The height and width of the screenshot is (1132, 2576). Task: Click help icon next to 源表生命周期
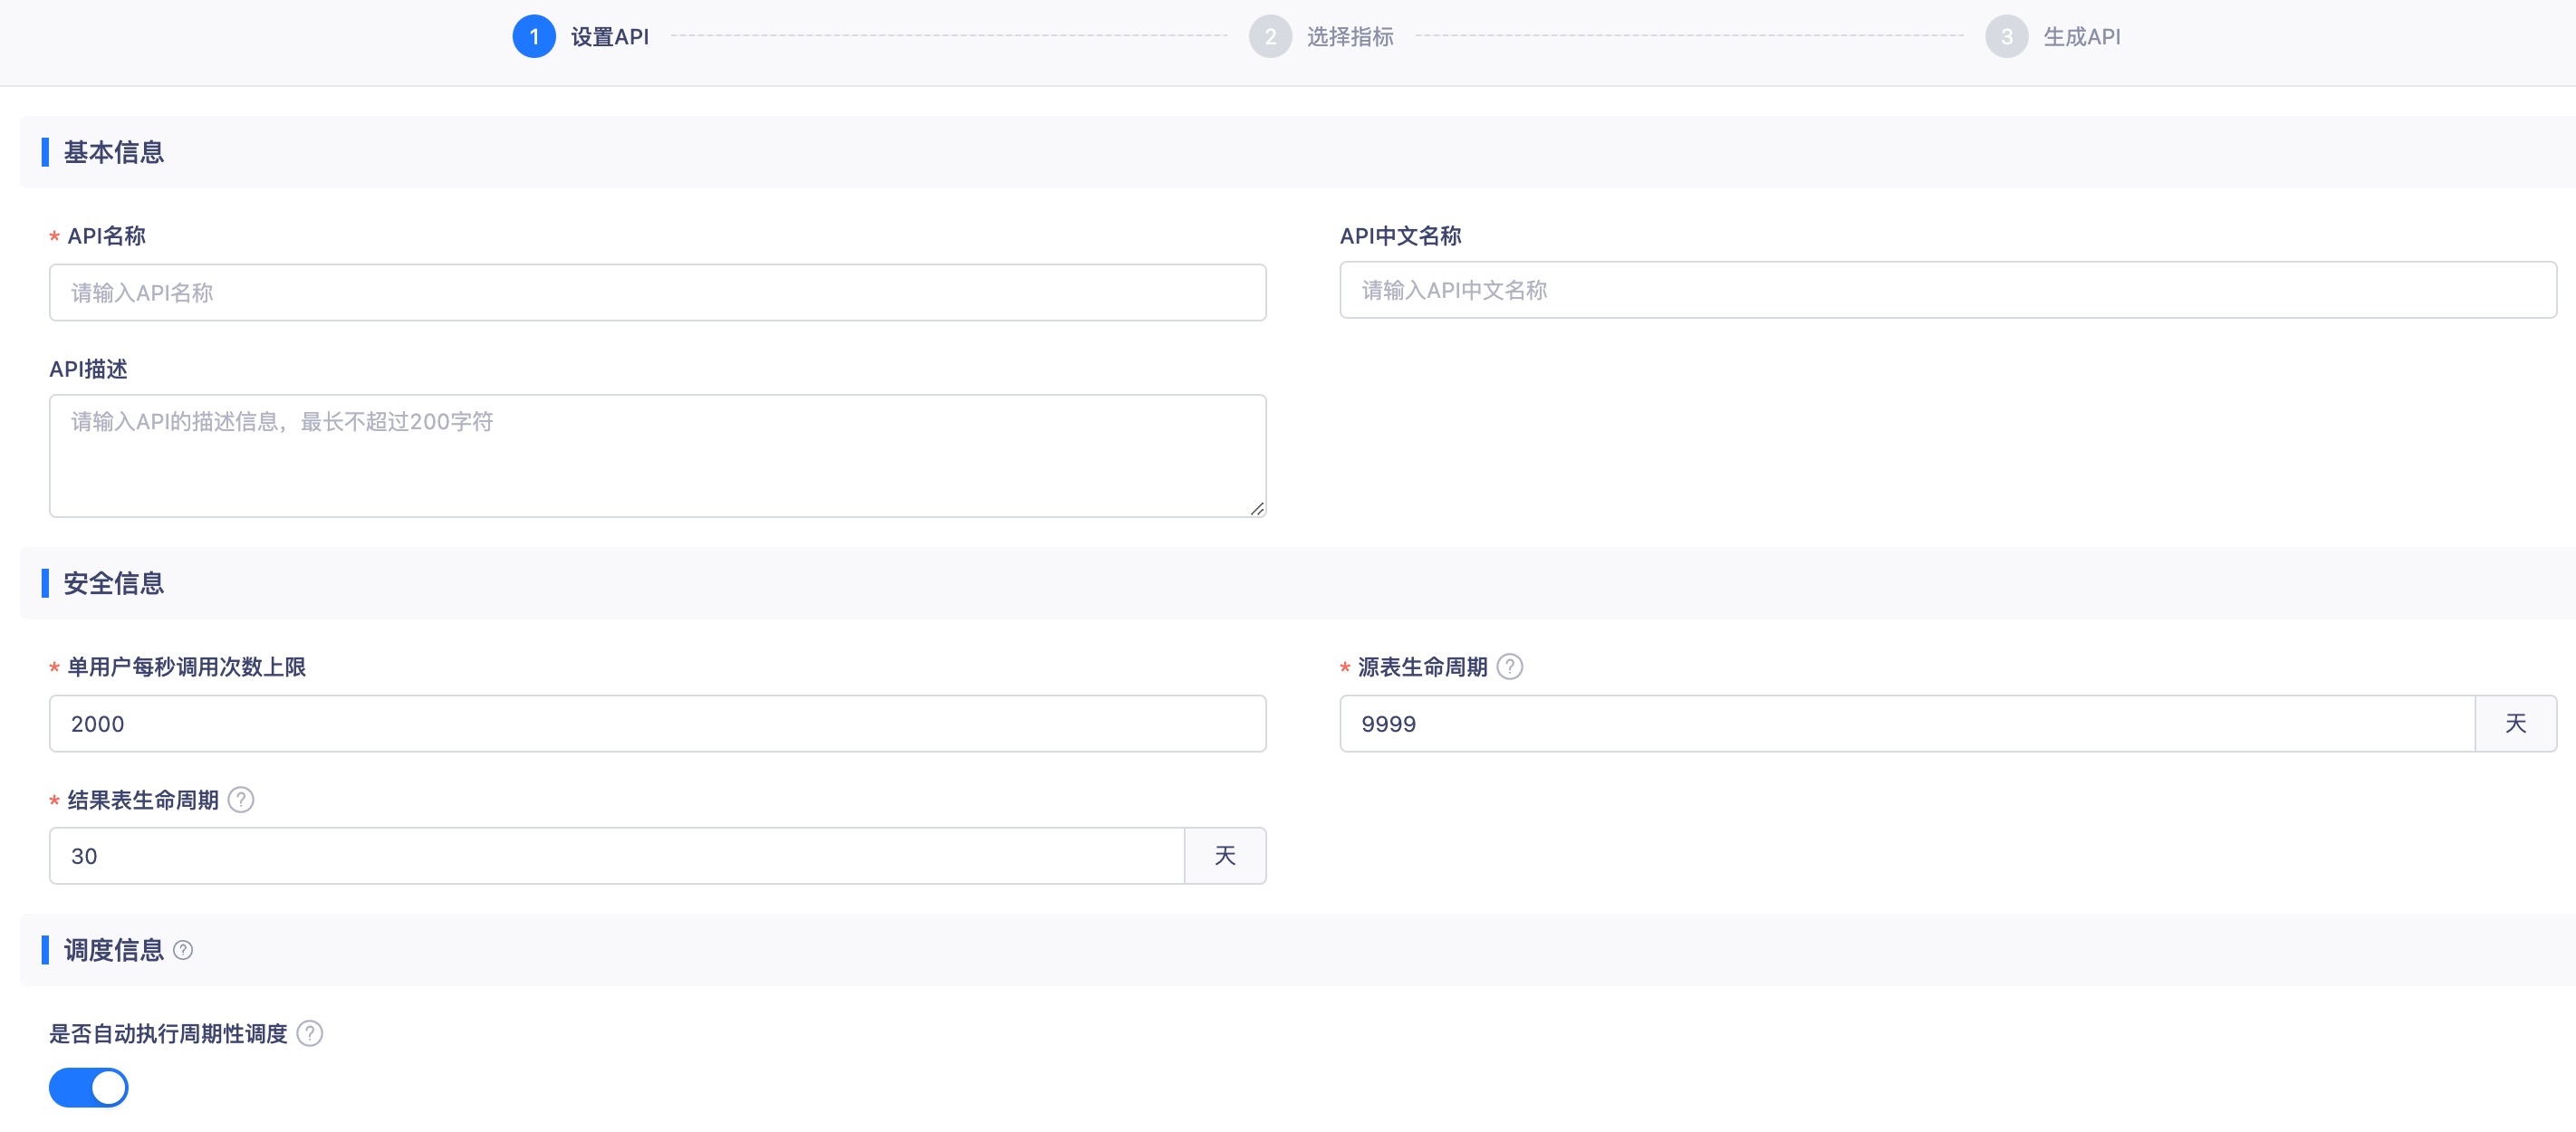tap(1509, 666)
